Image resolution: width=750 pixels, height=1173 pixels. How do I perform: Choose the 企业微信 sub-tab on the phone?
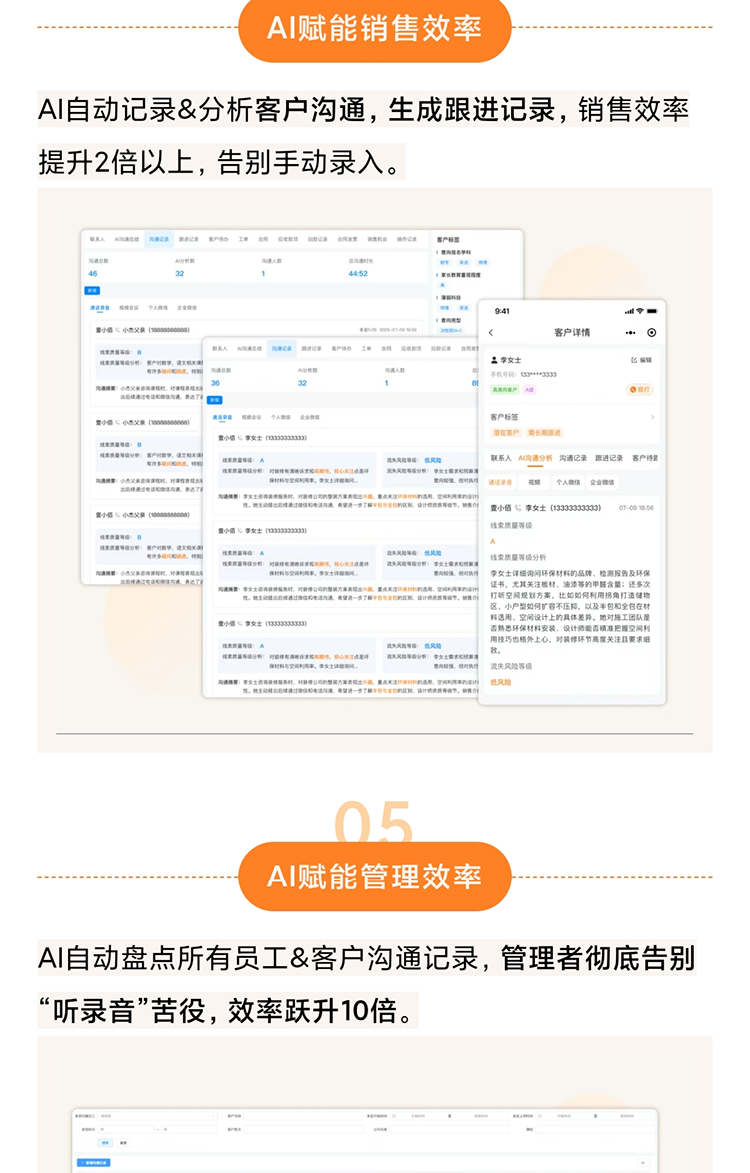602,483
